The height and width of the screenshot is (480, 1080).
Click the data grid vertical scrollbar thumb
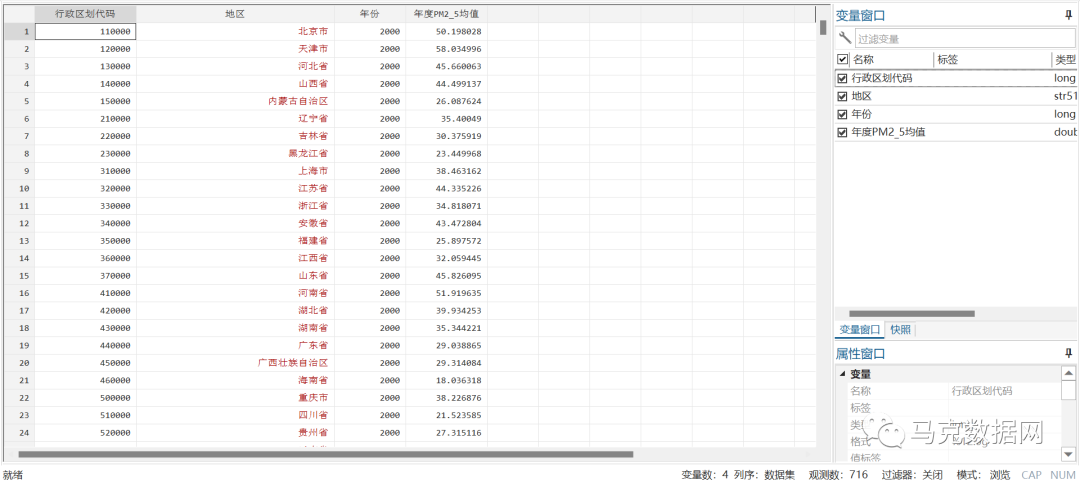tap(823, 28)
